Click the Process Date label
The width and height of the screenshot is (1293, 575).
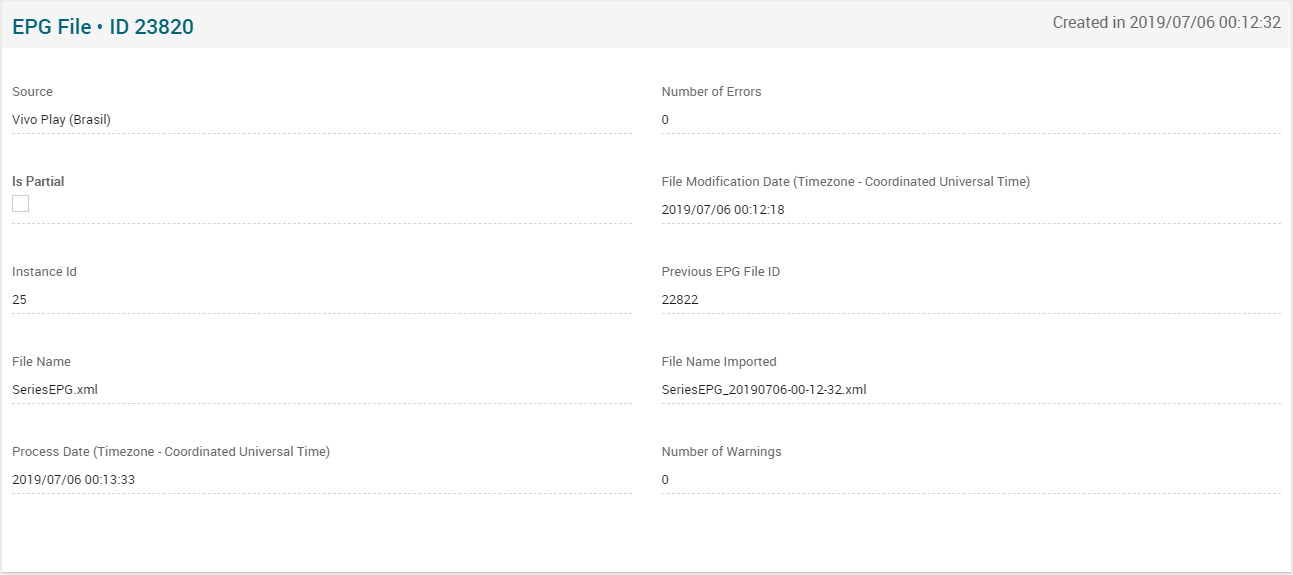click(170, 452)
